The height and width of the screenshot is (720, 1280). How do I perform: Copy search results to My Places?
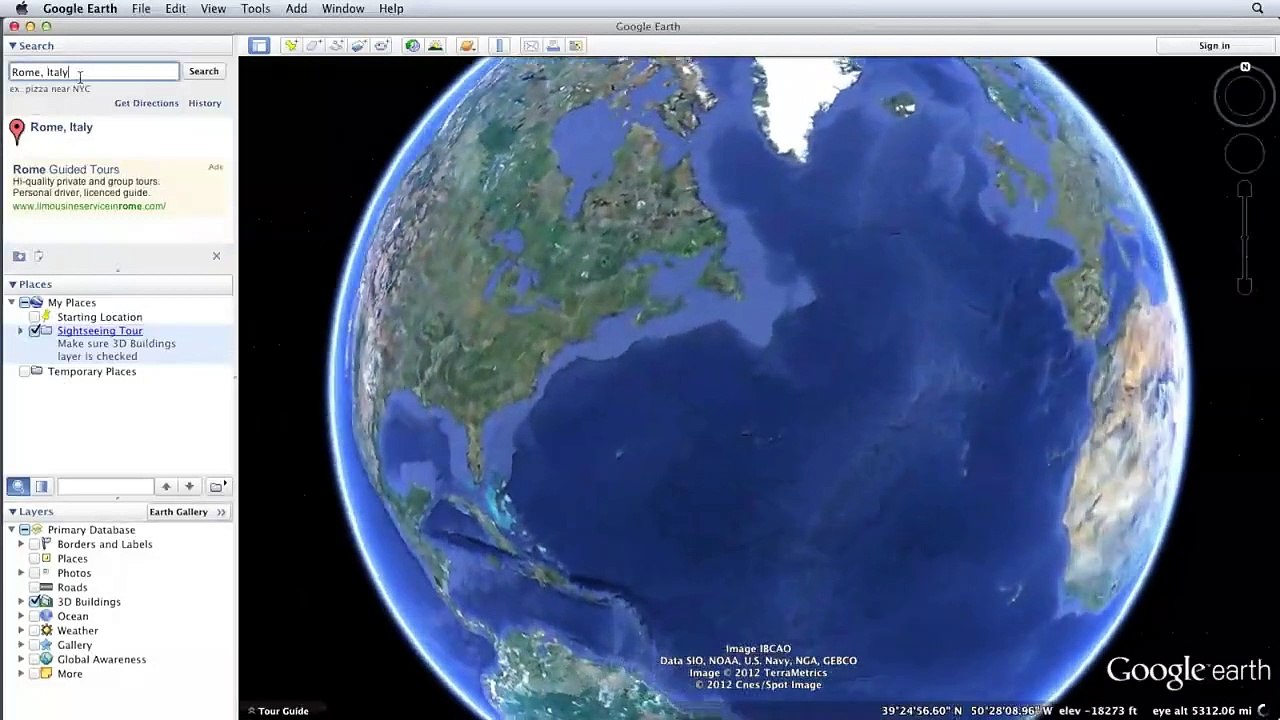tap(19, 256)
